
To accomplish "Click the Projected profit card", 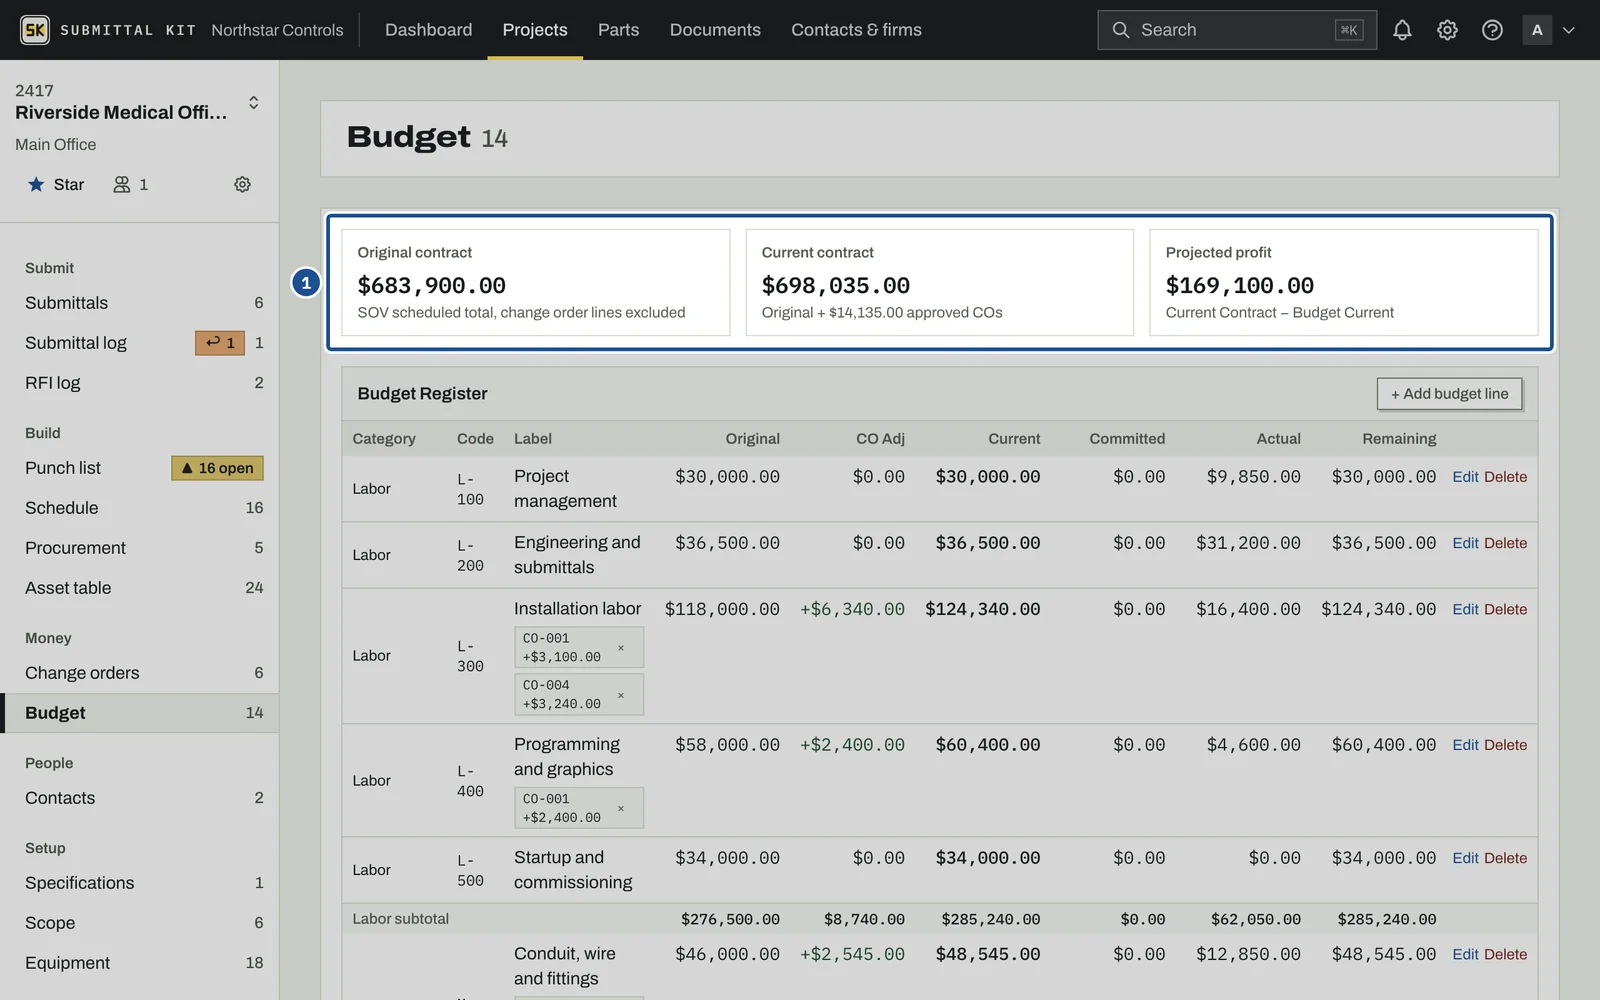I will tap(1343, 282).
